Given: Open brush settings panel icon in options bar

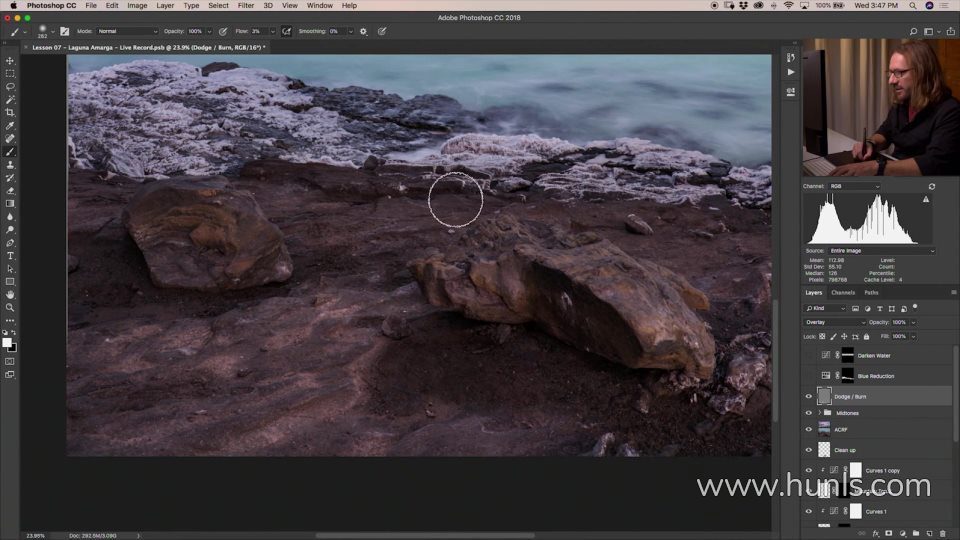Looking at the screenshot, I should point(64,31).
